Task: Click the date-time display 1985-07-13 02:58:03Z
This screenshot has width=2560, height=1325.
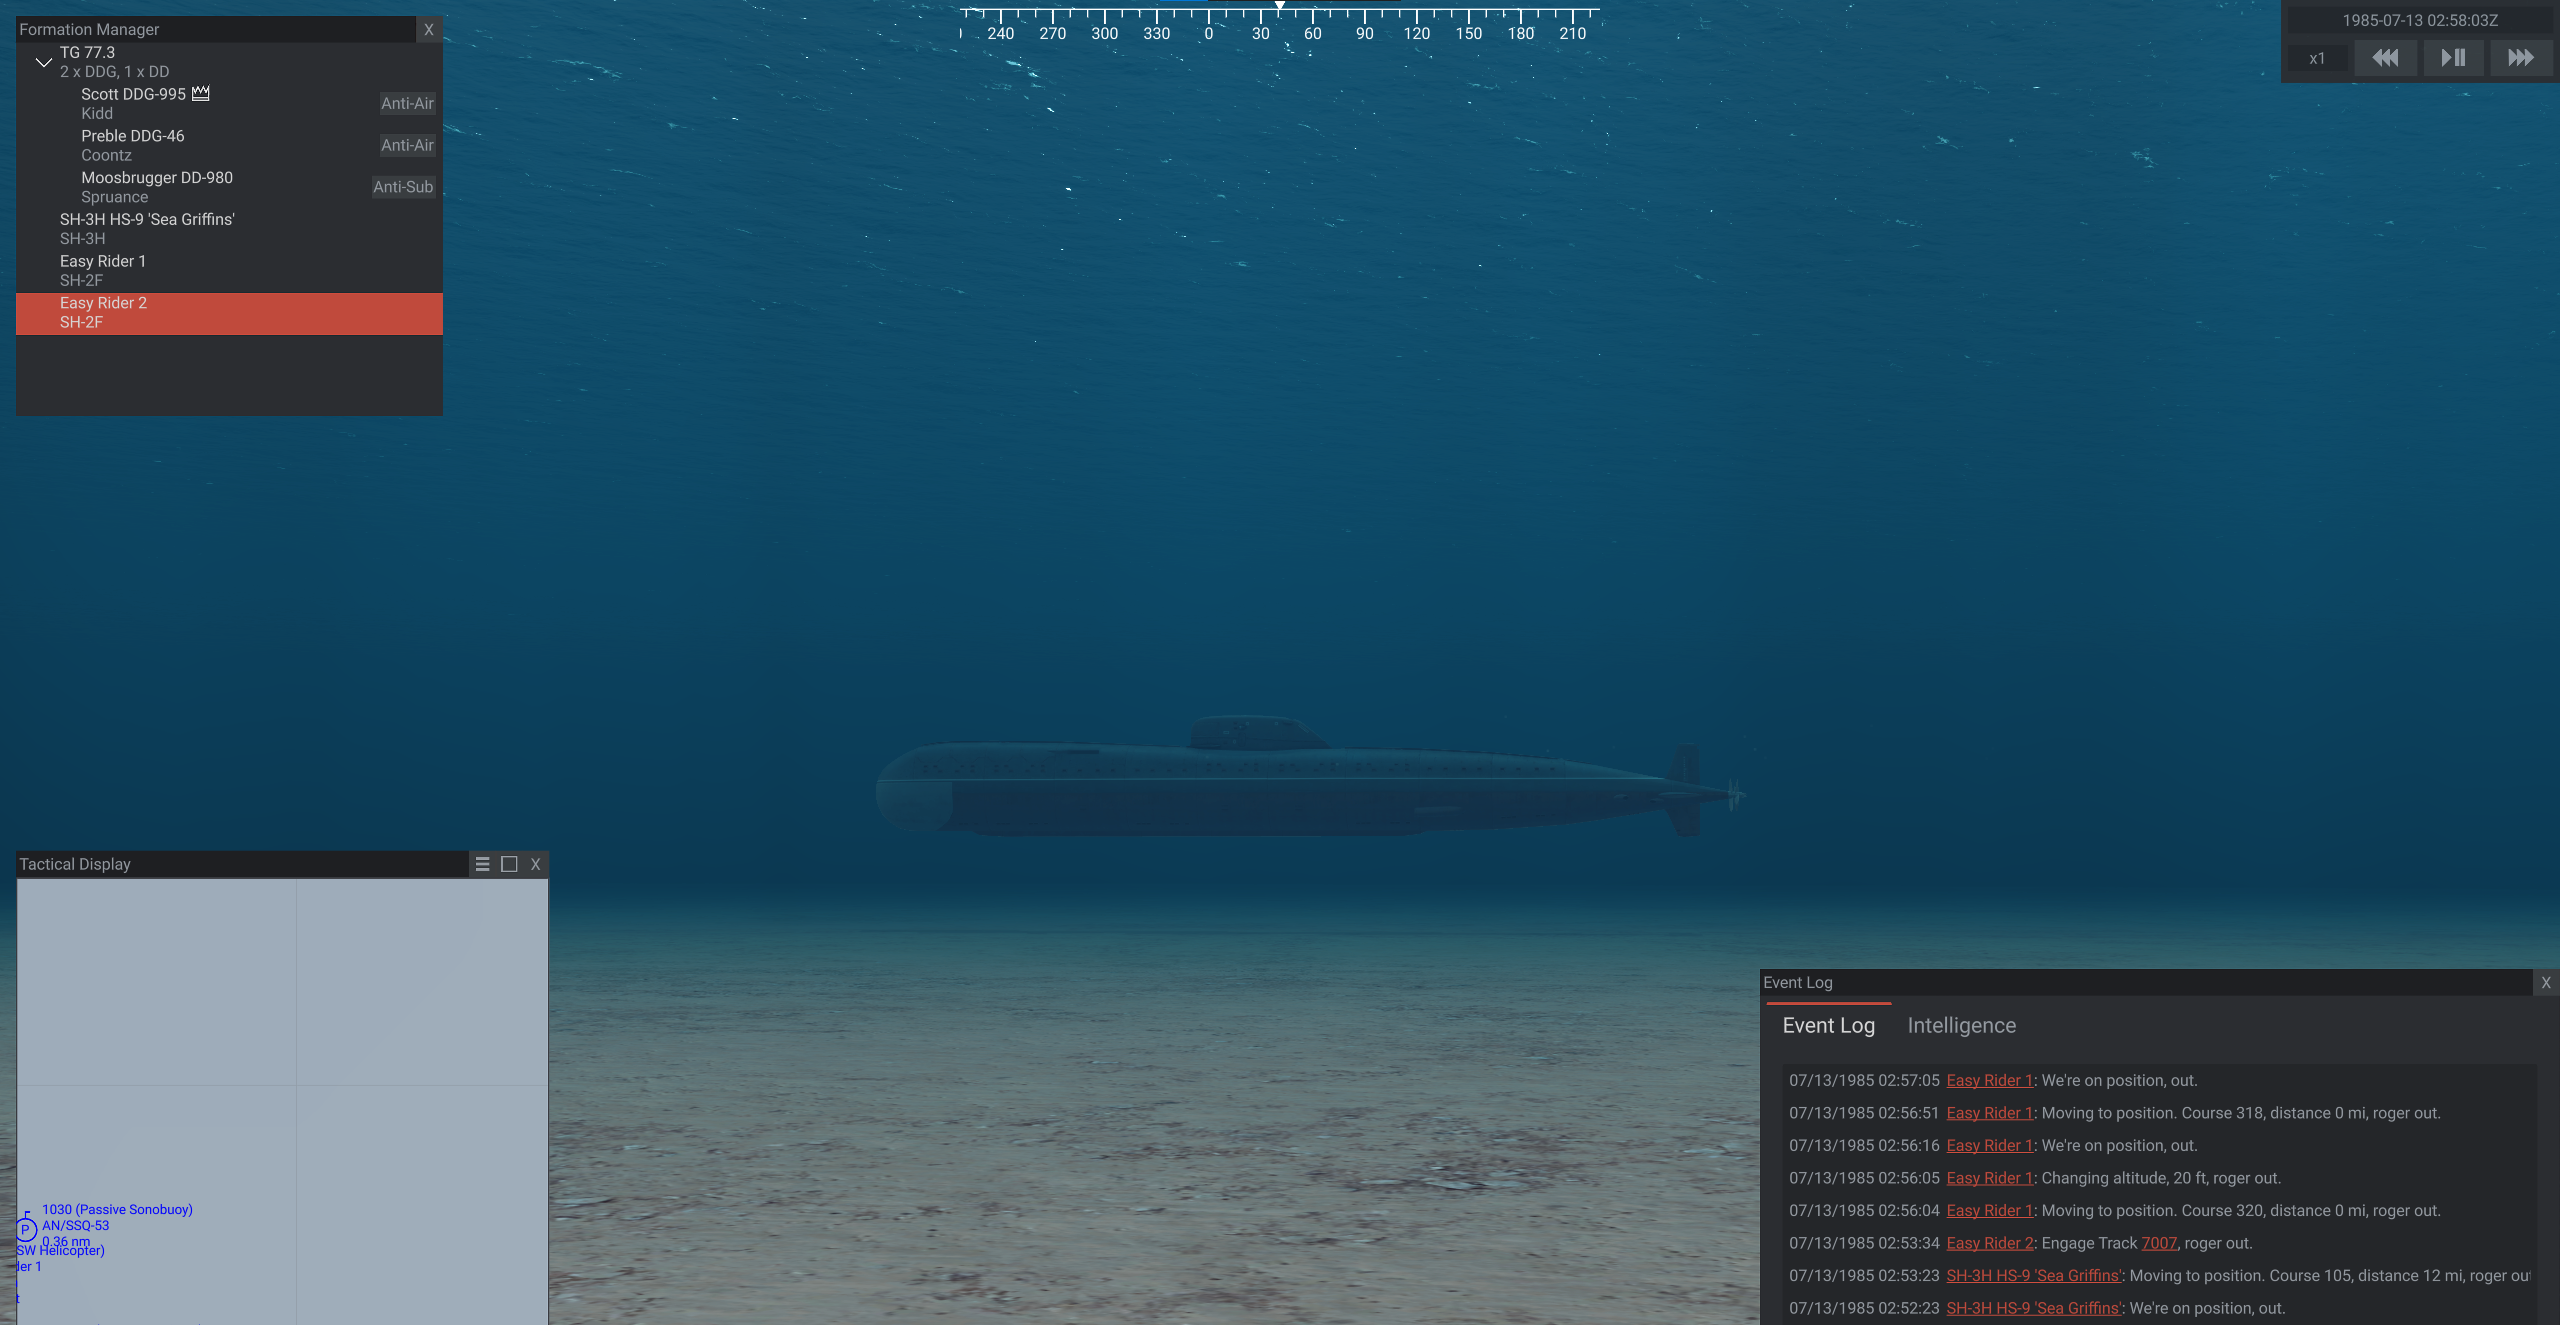Action: pos(2420,20)
